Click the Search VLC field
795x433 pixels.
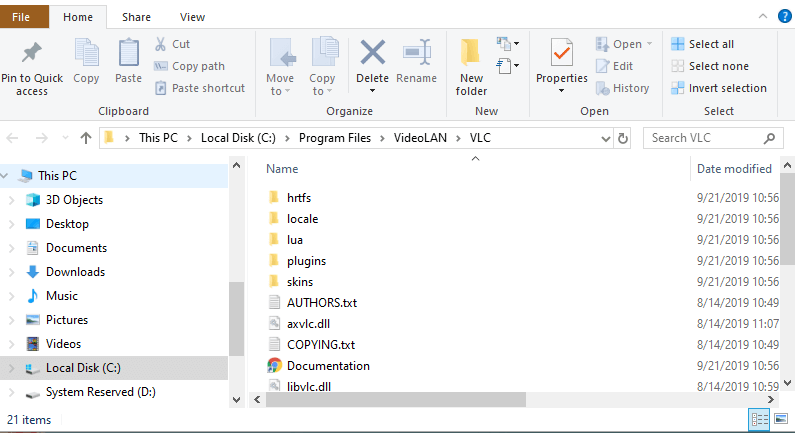[x=713, y=138]
